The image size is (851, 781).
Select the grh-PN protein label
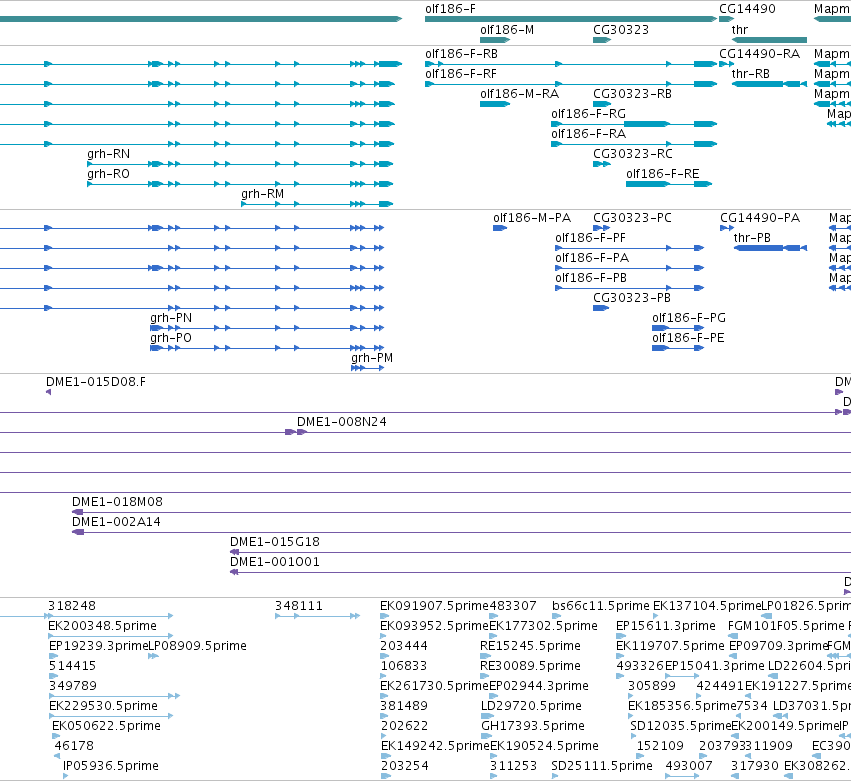[171, 319]
